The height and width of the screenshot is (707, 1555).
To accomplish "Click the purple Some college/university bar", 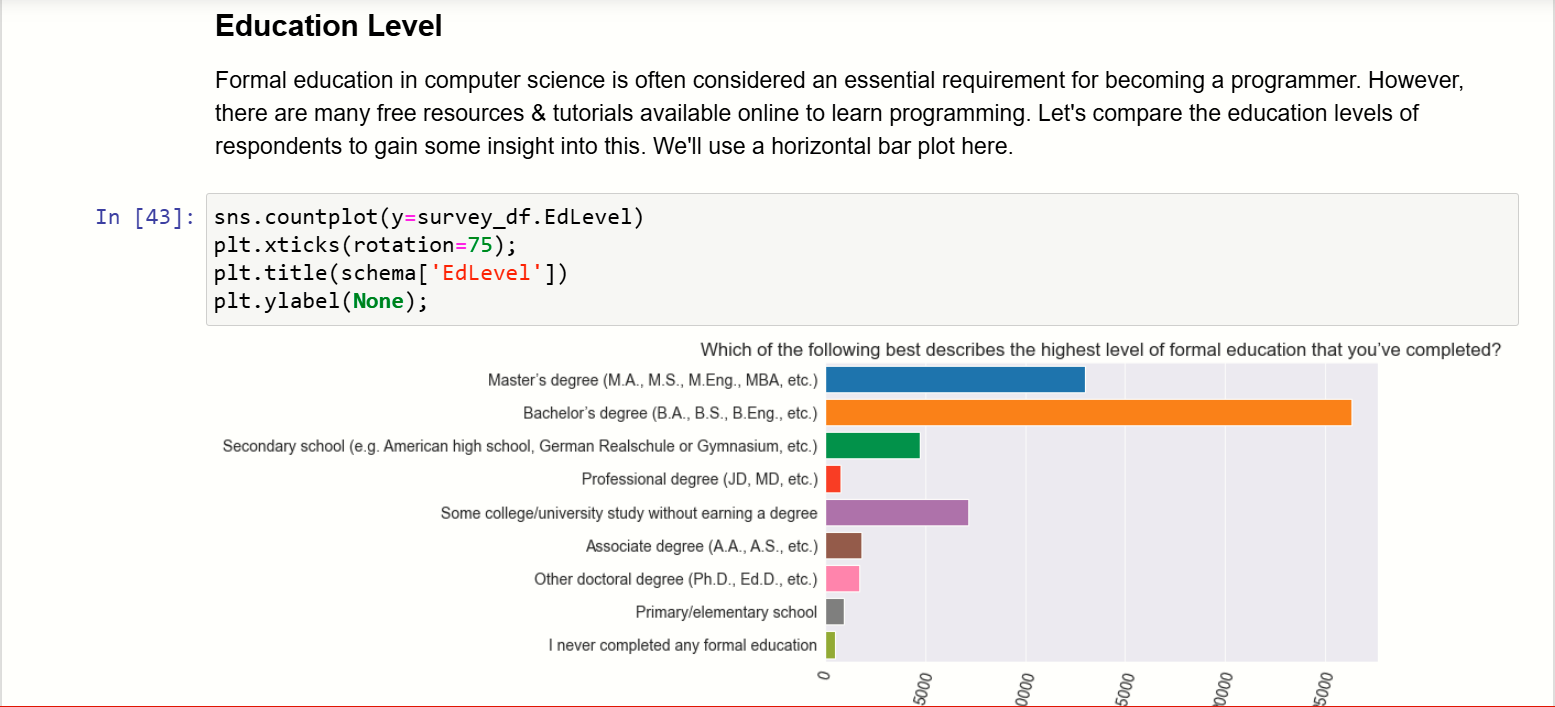I will point(896,513).
